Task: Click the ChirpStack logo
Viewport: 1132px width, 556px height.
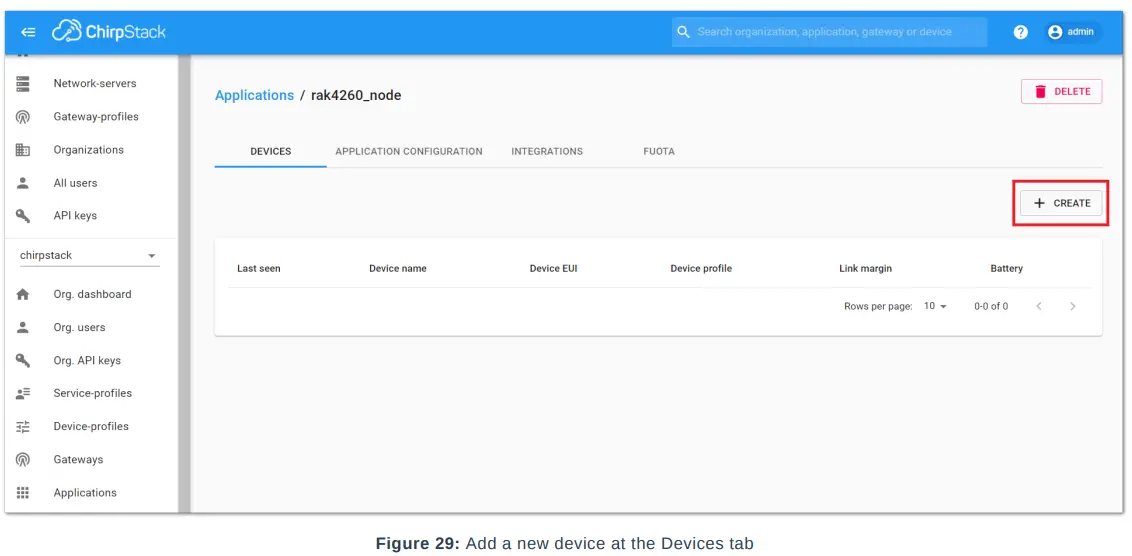Action: click(x=109, y=32)
